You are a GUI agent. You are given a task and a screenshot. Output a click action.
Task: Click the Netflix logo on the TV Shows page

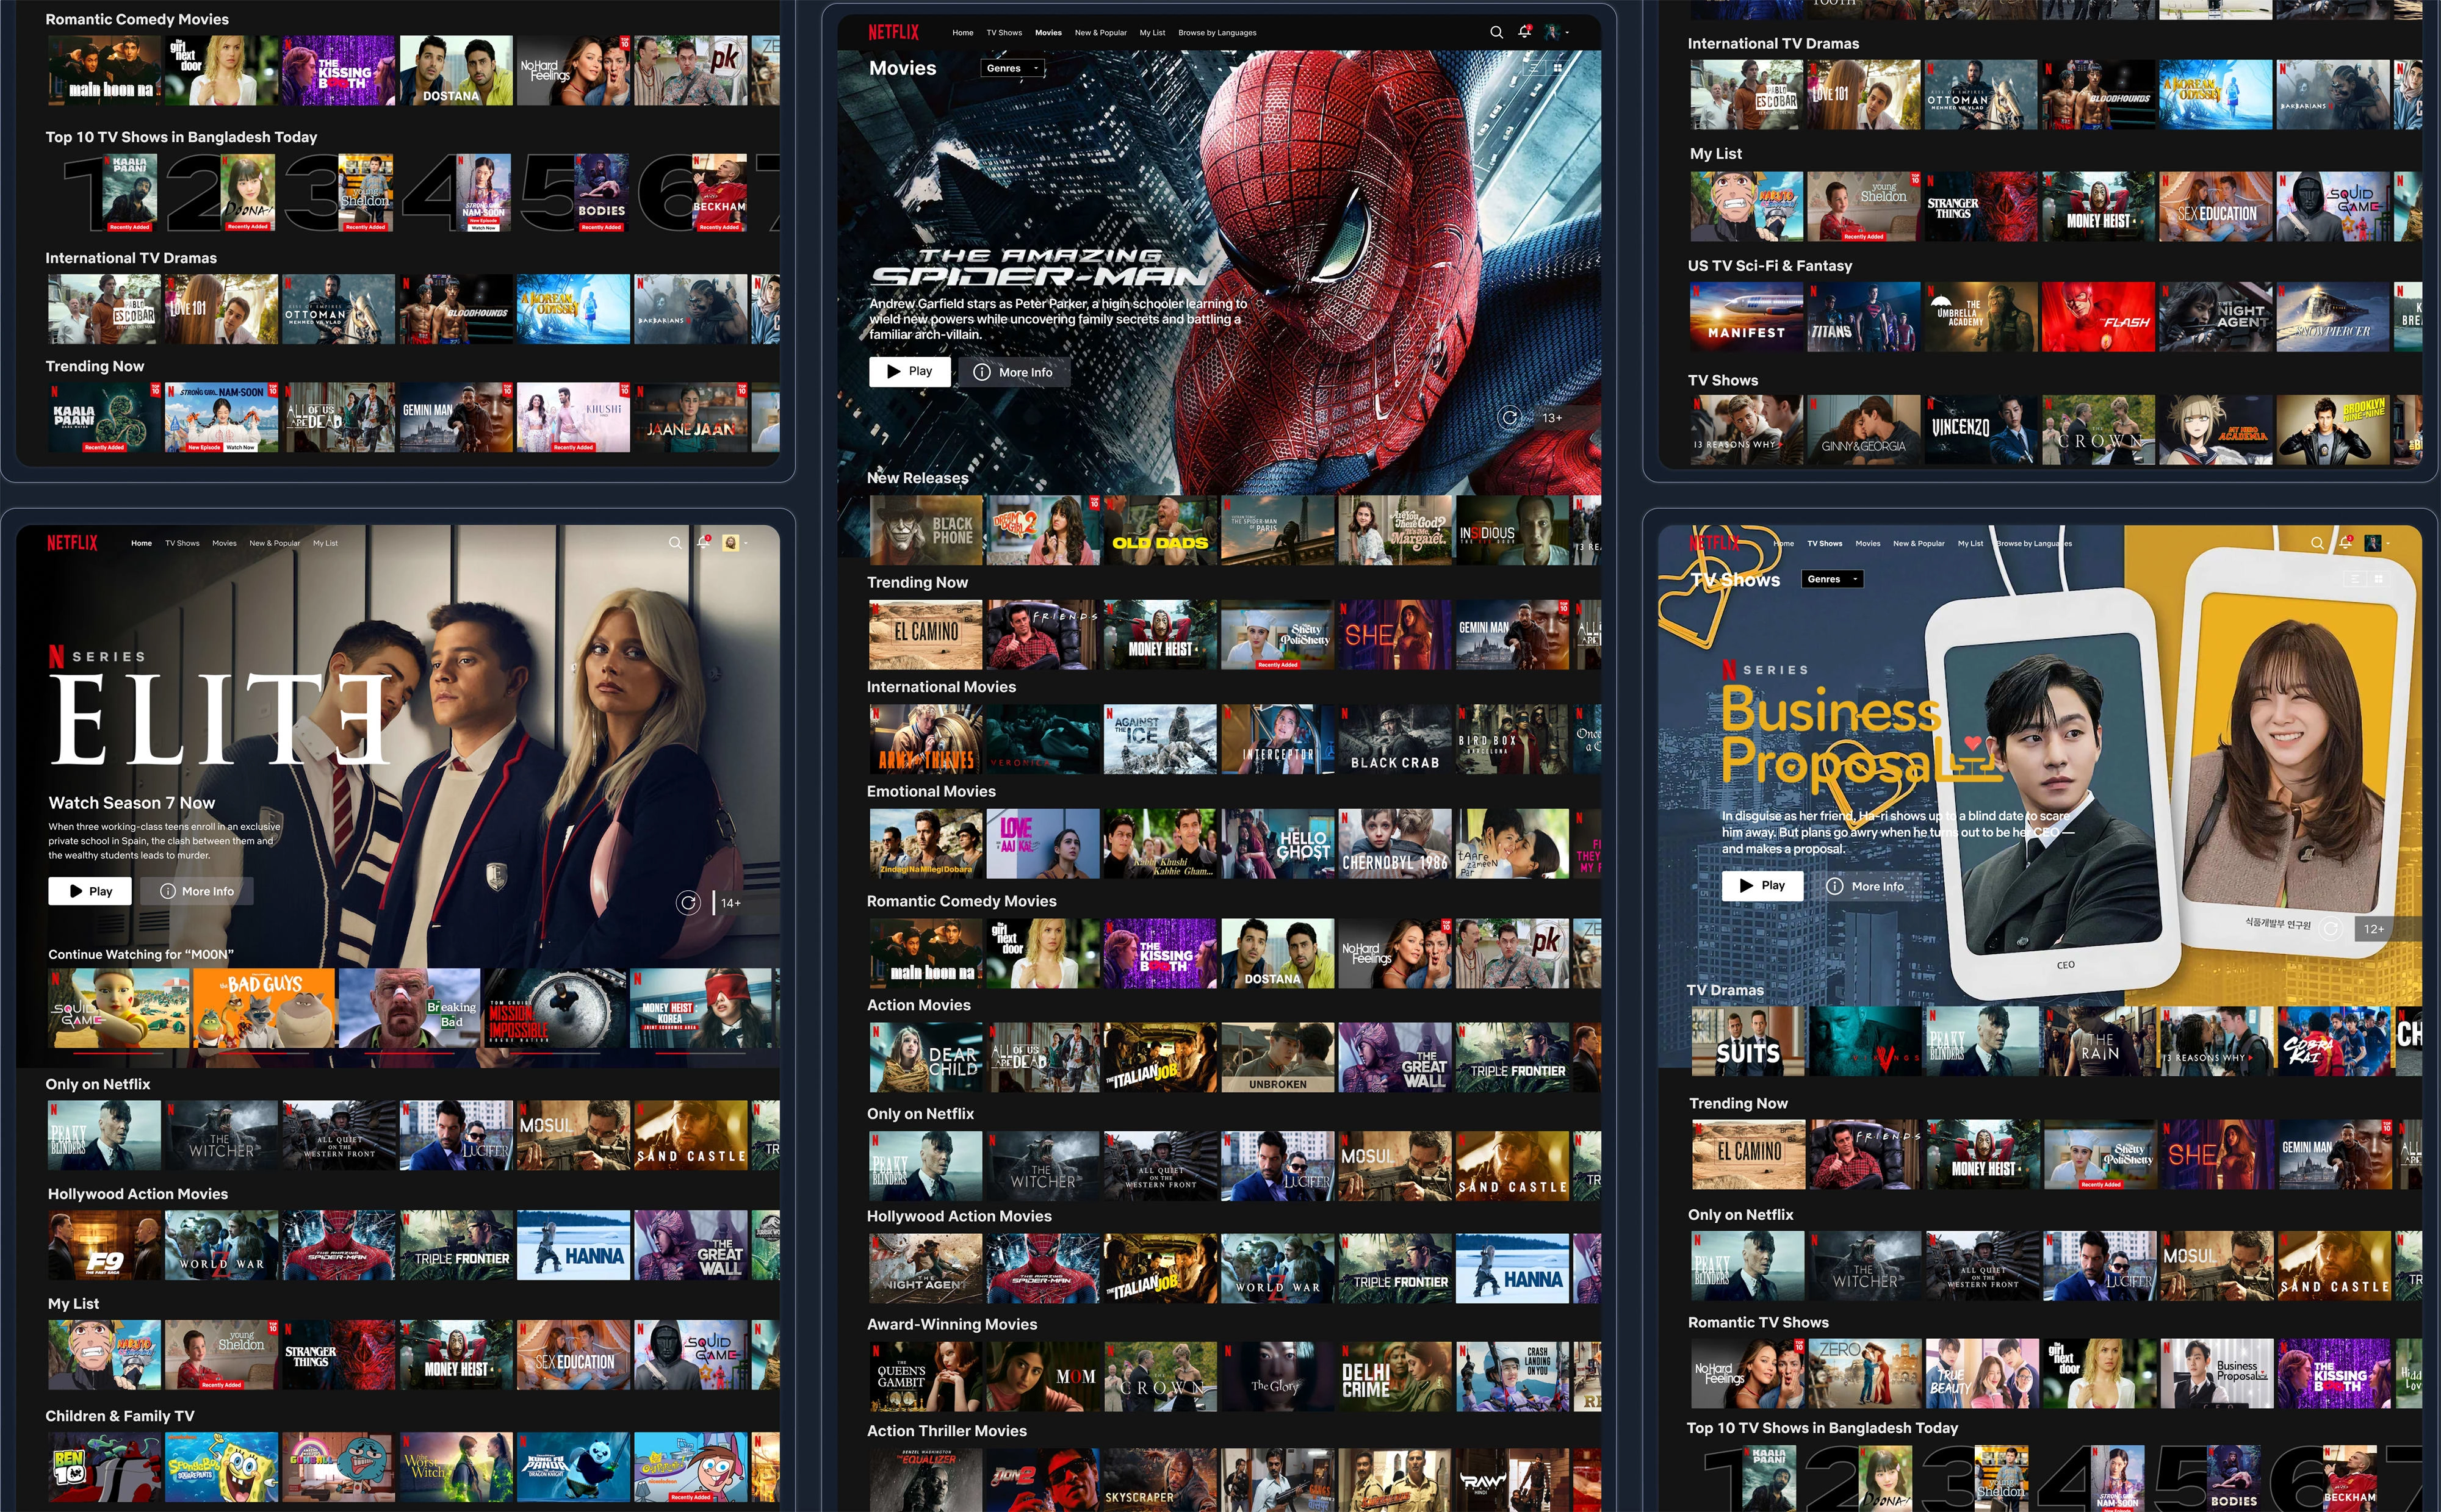tap(1714, 543)
